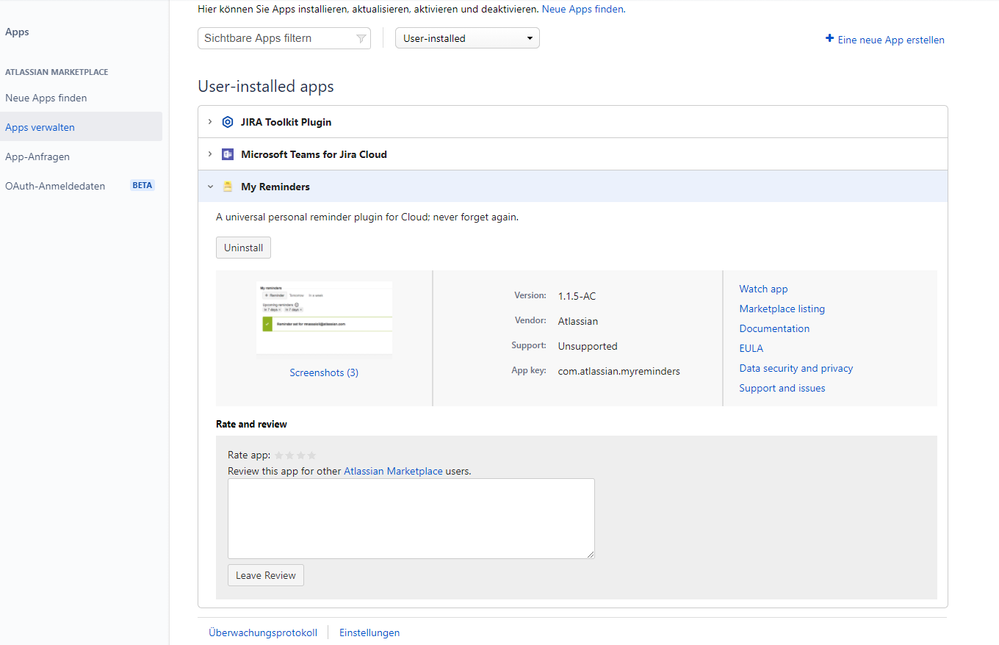Viewport: 999px width, 645px height.
Task: Rate the app four stars
Action: tap(312, 455)
